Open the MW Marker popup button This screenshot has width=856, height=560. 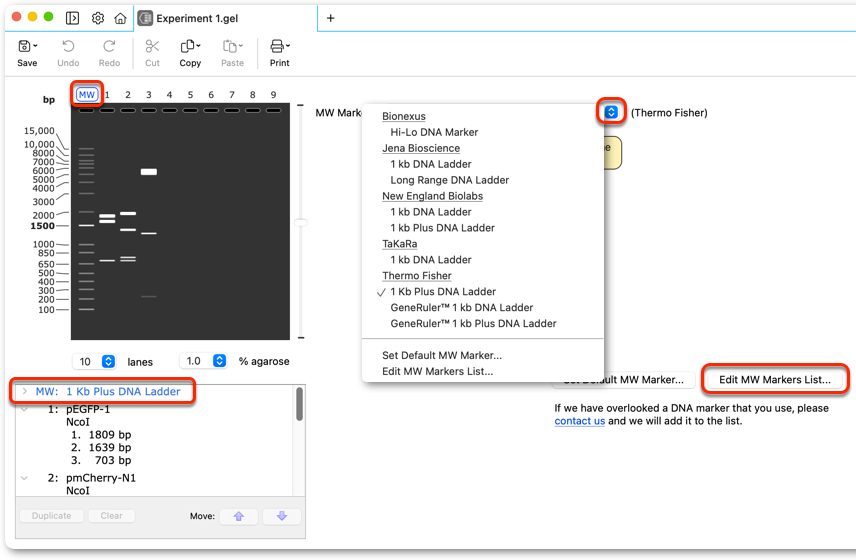coord(611,112)
